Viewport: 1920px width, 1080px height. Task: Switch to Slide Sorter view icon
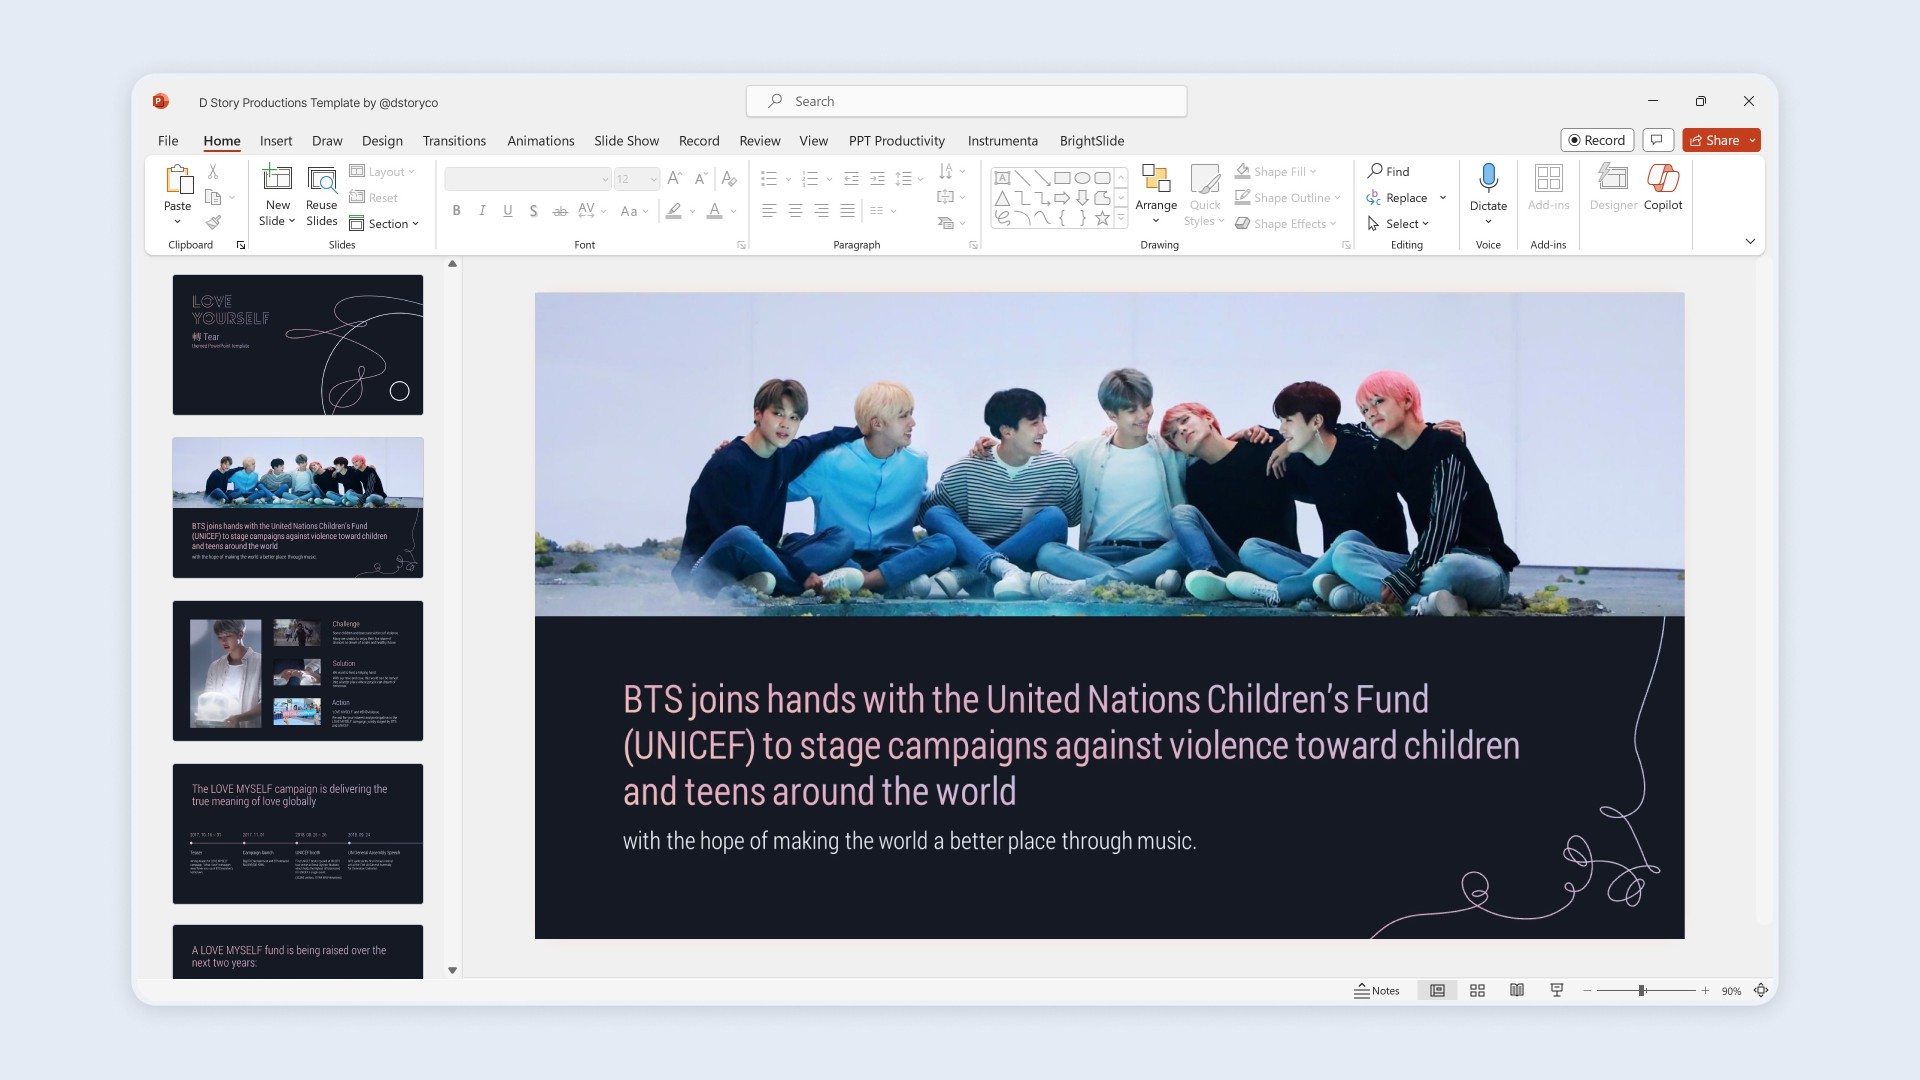1477,990
